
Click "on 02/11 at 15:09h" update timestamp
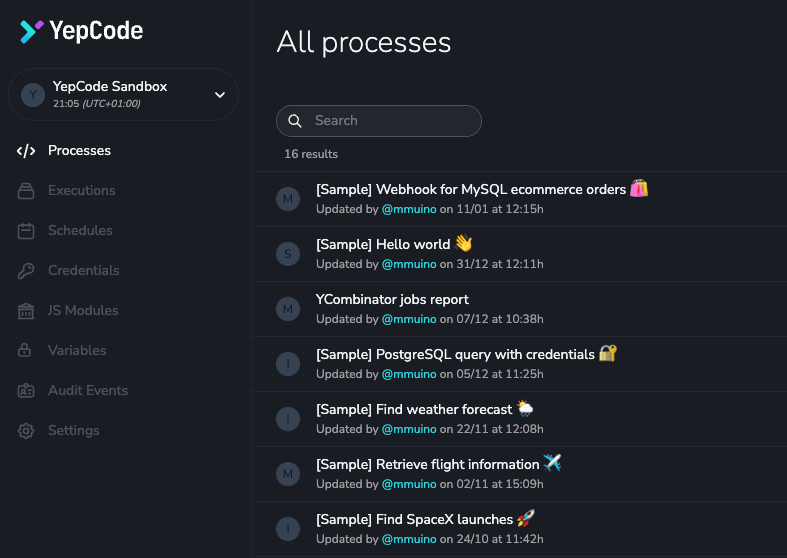(x=492, y=484)
